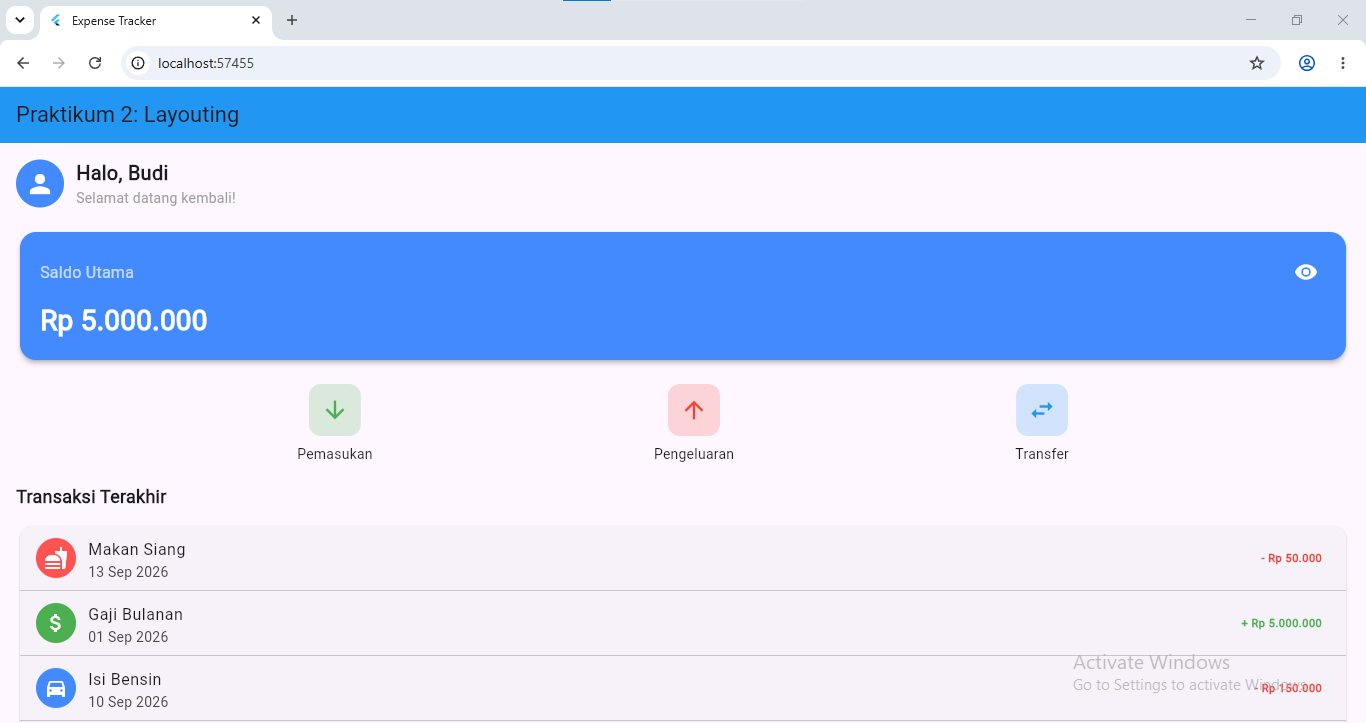Image resolution: width=1366 pixels, height=723 pixels.
Task: Click the Saldo Utama label
Action: (87, 272)
